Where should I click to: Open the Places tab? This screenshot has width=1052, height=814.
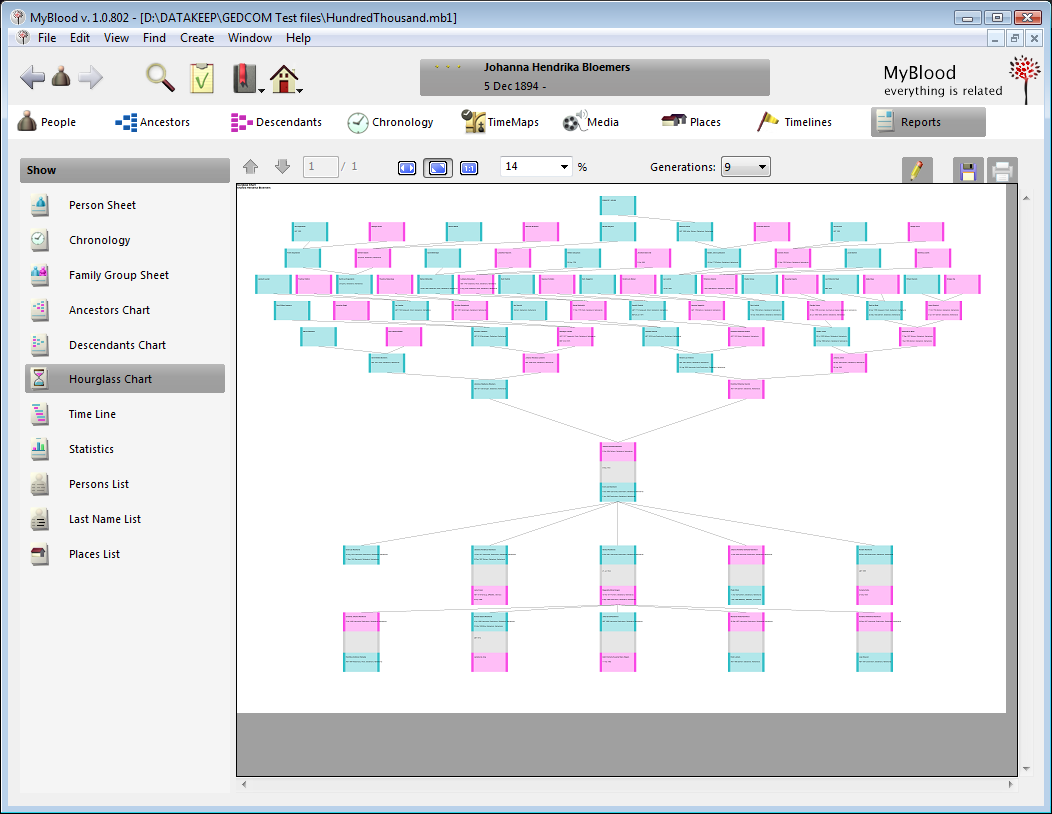point(691,121)
